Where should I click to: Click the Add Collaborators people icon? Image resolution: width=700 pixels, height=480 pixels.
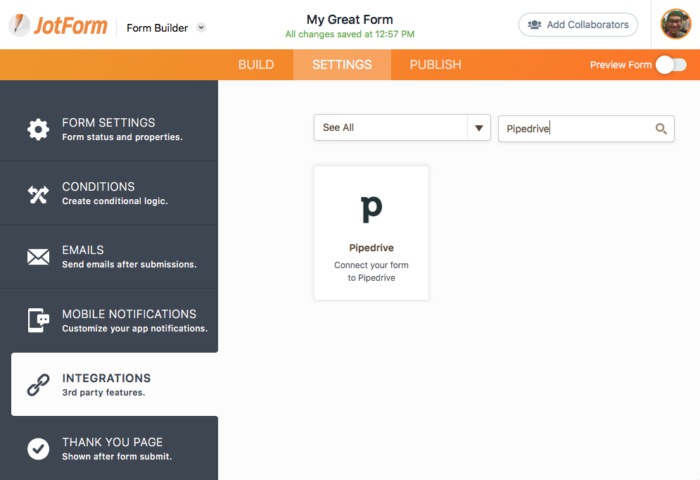point(534,25)
